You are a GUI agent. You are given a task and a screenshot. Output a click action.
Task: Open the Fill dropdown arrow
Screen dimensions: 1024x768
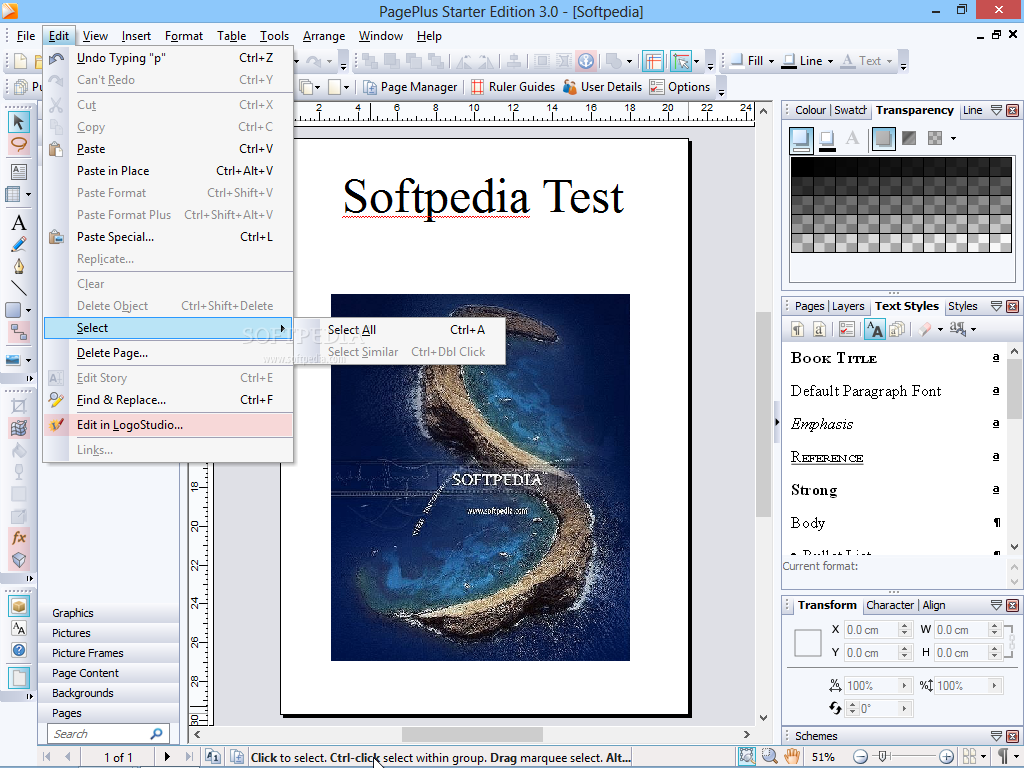pos(771,61)
